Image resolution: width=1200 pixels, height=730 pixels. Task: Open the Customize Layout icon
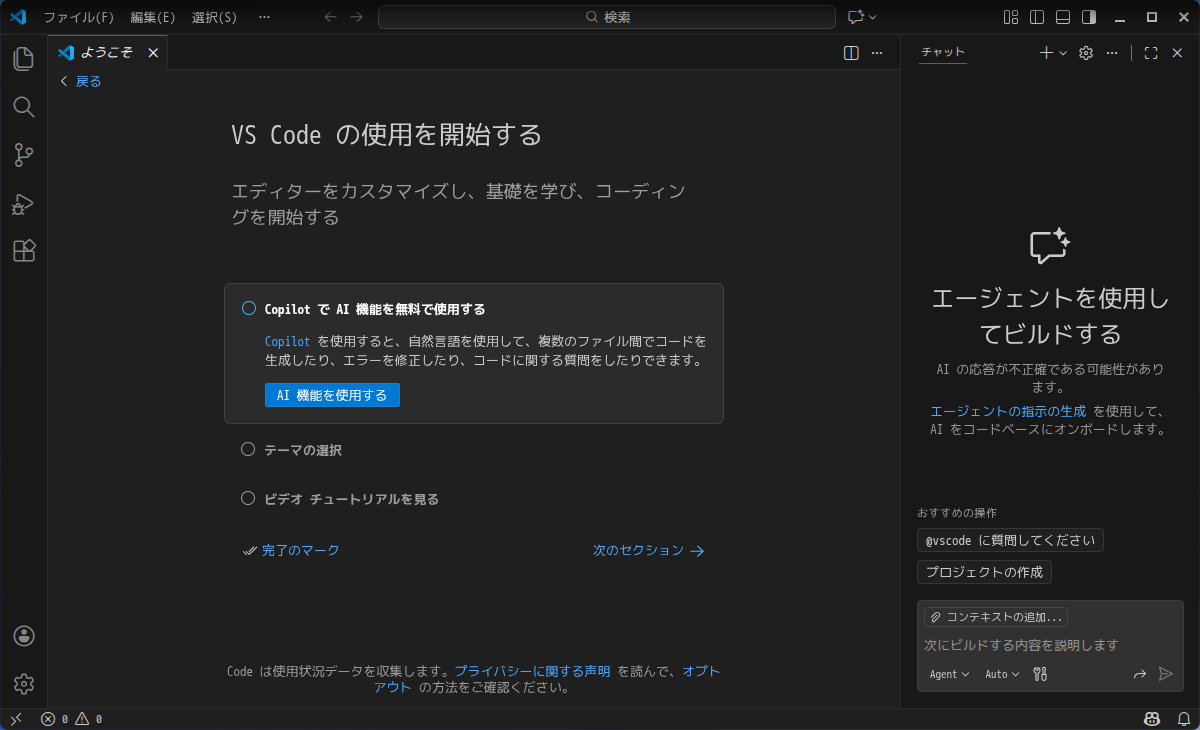tap(1011, 17)
